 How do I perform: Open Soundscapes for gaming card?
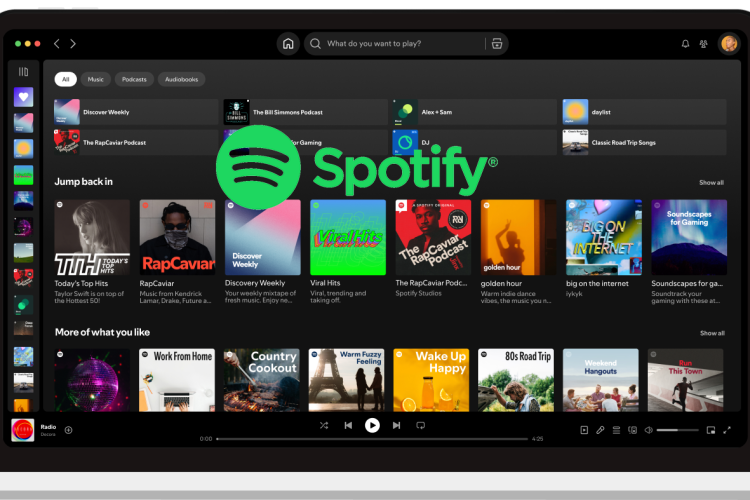coord(689,252)
